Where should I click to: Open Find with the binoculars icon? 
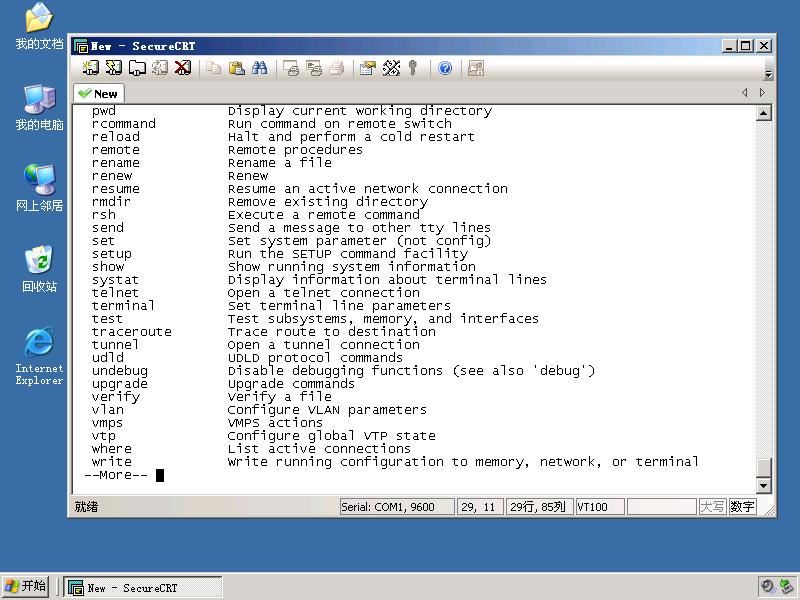[259, 68]
